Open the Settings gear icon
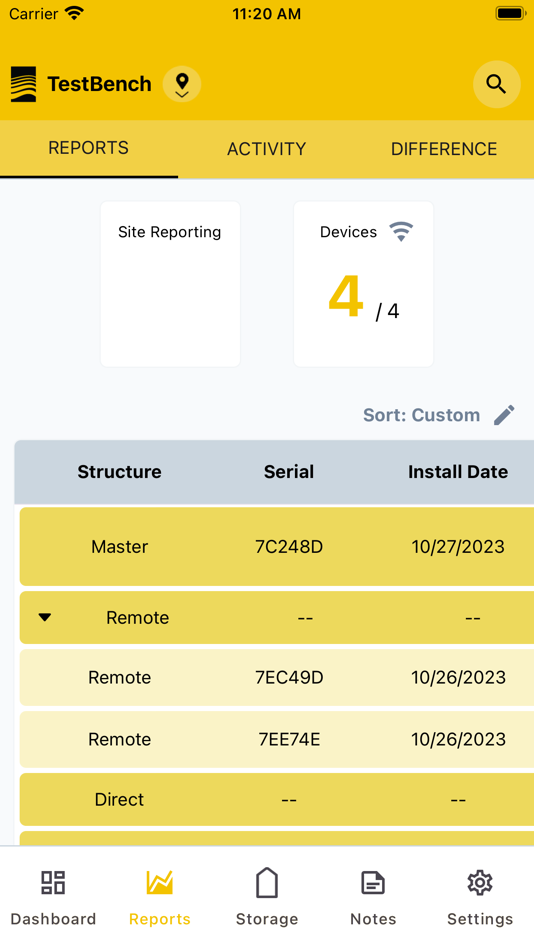The height and width of the screenshot is (950, 534). [x=479, y=883]
